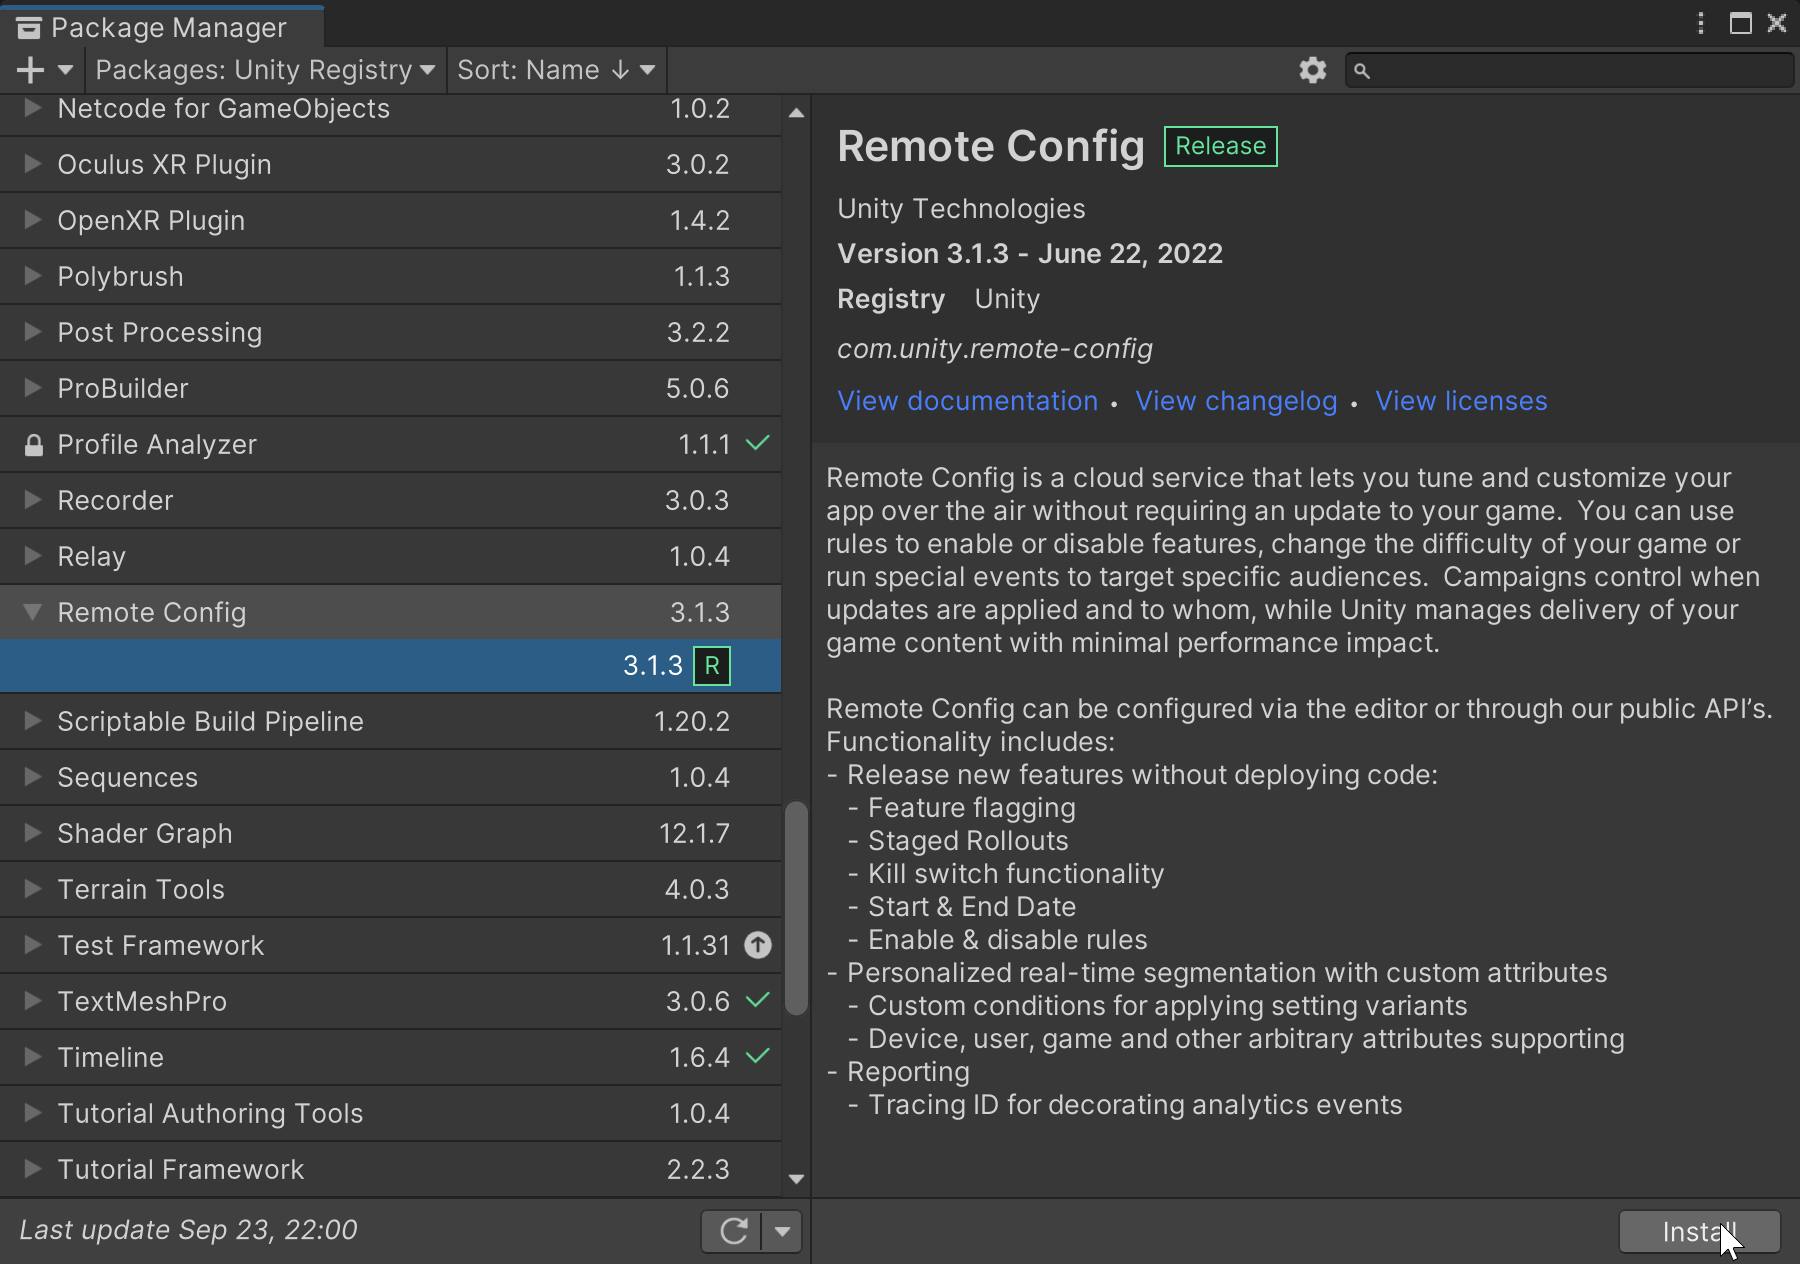Expand Shader Graph versions

pos(32,832)
